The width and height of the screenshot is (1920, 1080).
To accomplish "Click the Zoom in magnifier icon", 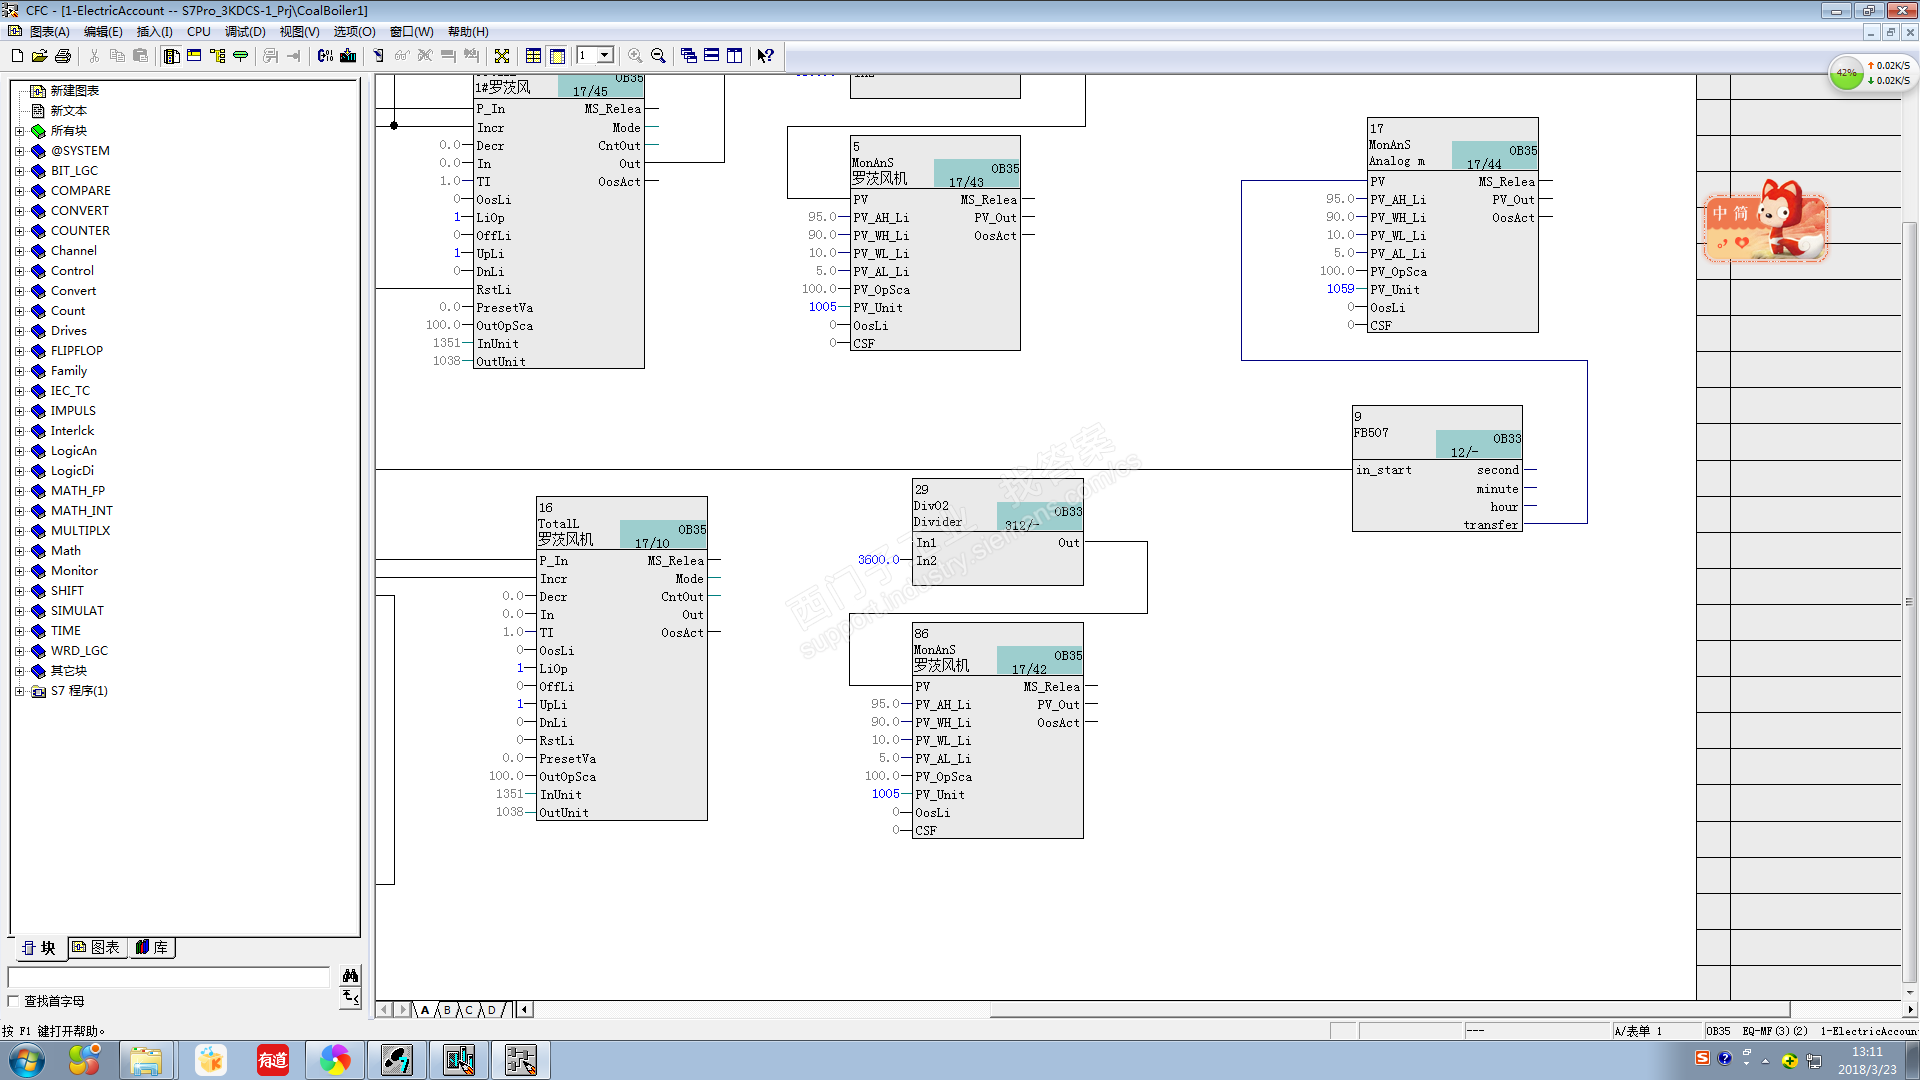I will pyautogui.click(x=635, y=56).
